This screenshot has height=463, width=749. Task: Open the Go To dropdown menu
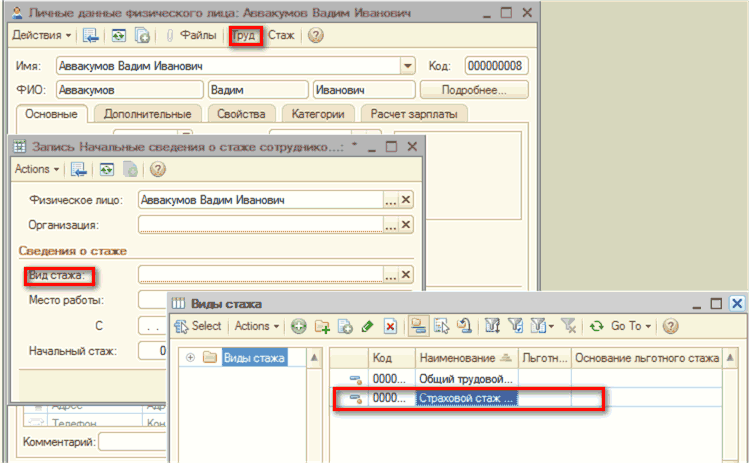click(631, 326)
